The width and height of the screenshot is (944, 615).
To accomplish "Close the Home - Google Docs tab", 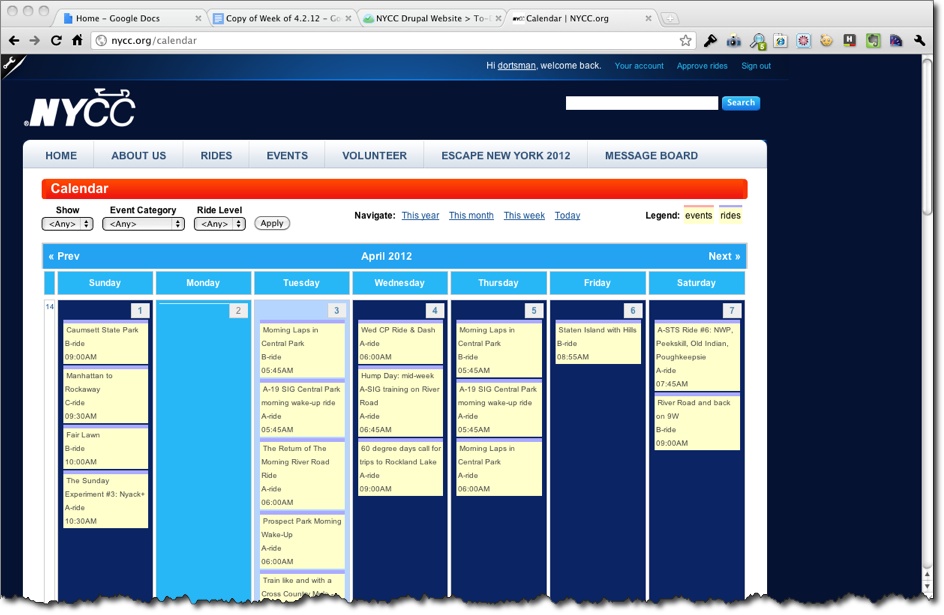I will point(198,19).
